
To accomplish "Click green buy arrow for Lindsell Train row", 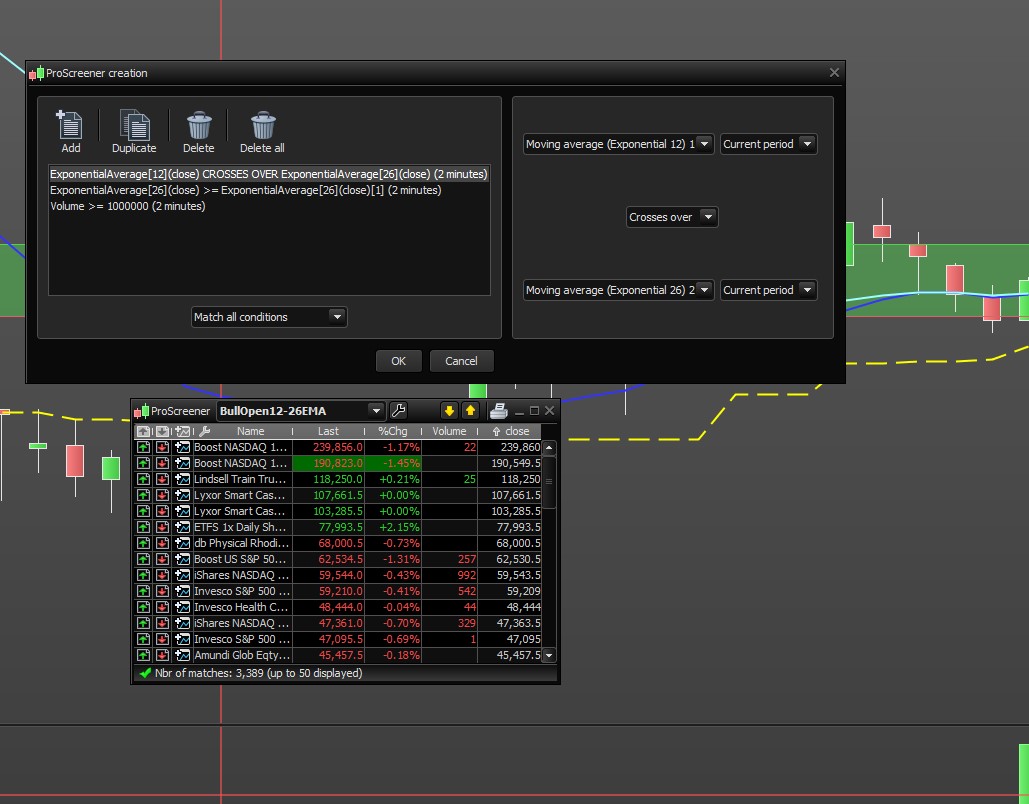I will point(143,479).
